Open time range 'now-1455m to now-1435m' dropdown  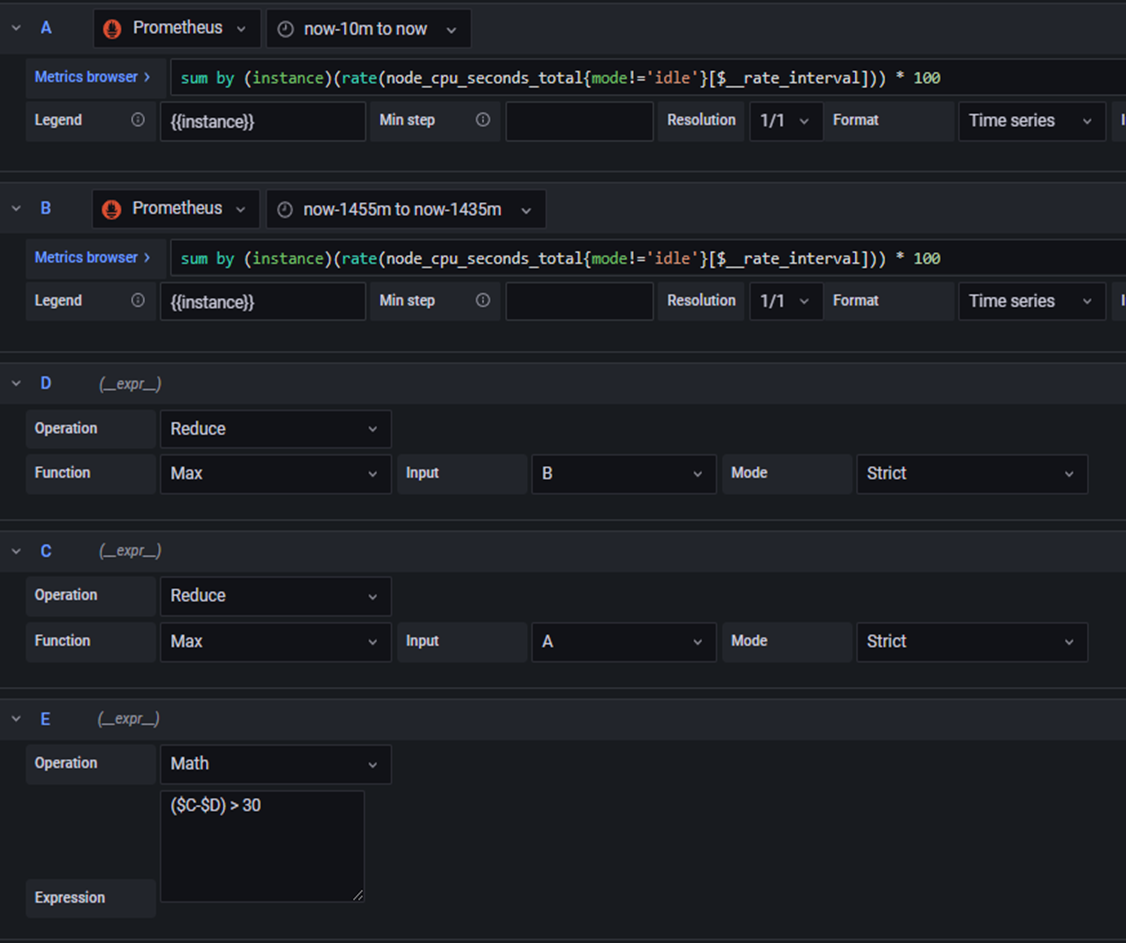tap(406, 209)
